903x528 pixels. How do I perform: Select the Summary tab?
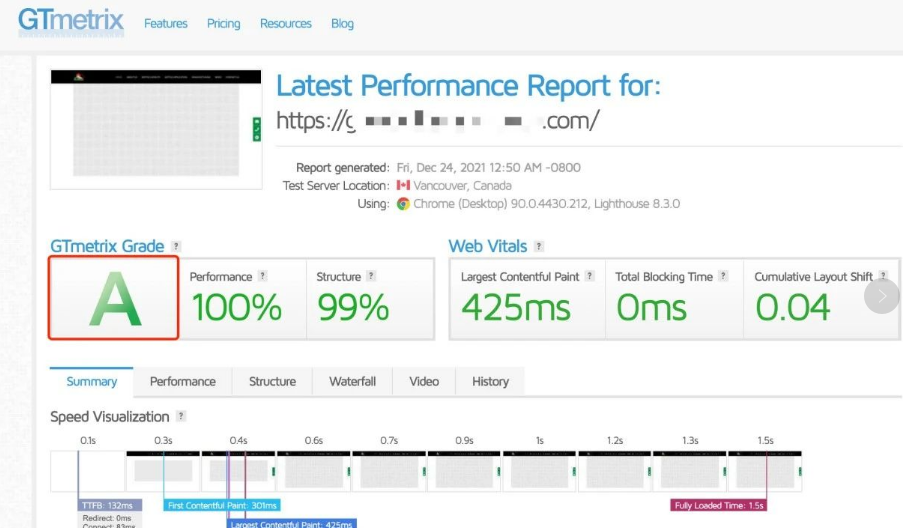point(92,381)
